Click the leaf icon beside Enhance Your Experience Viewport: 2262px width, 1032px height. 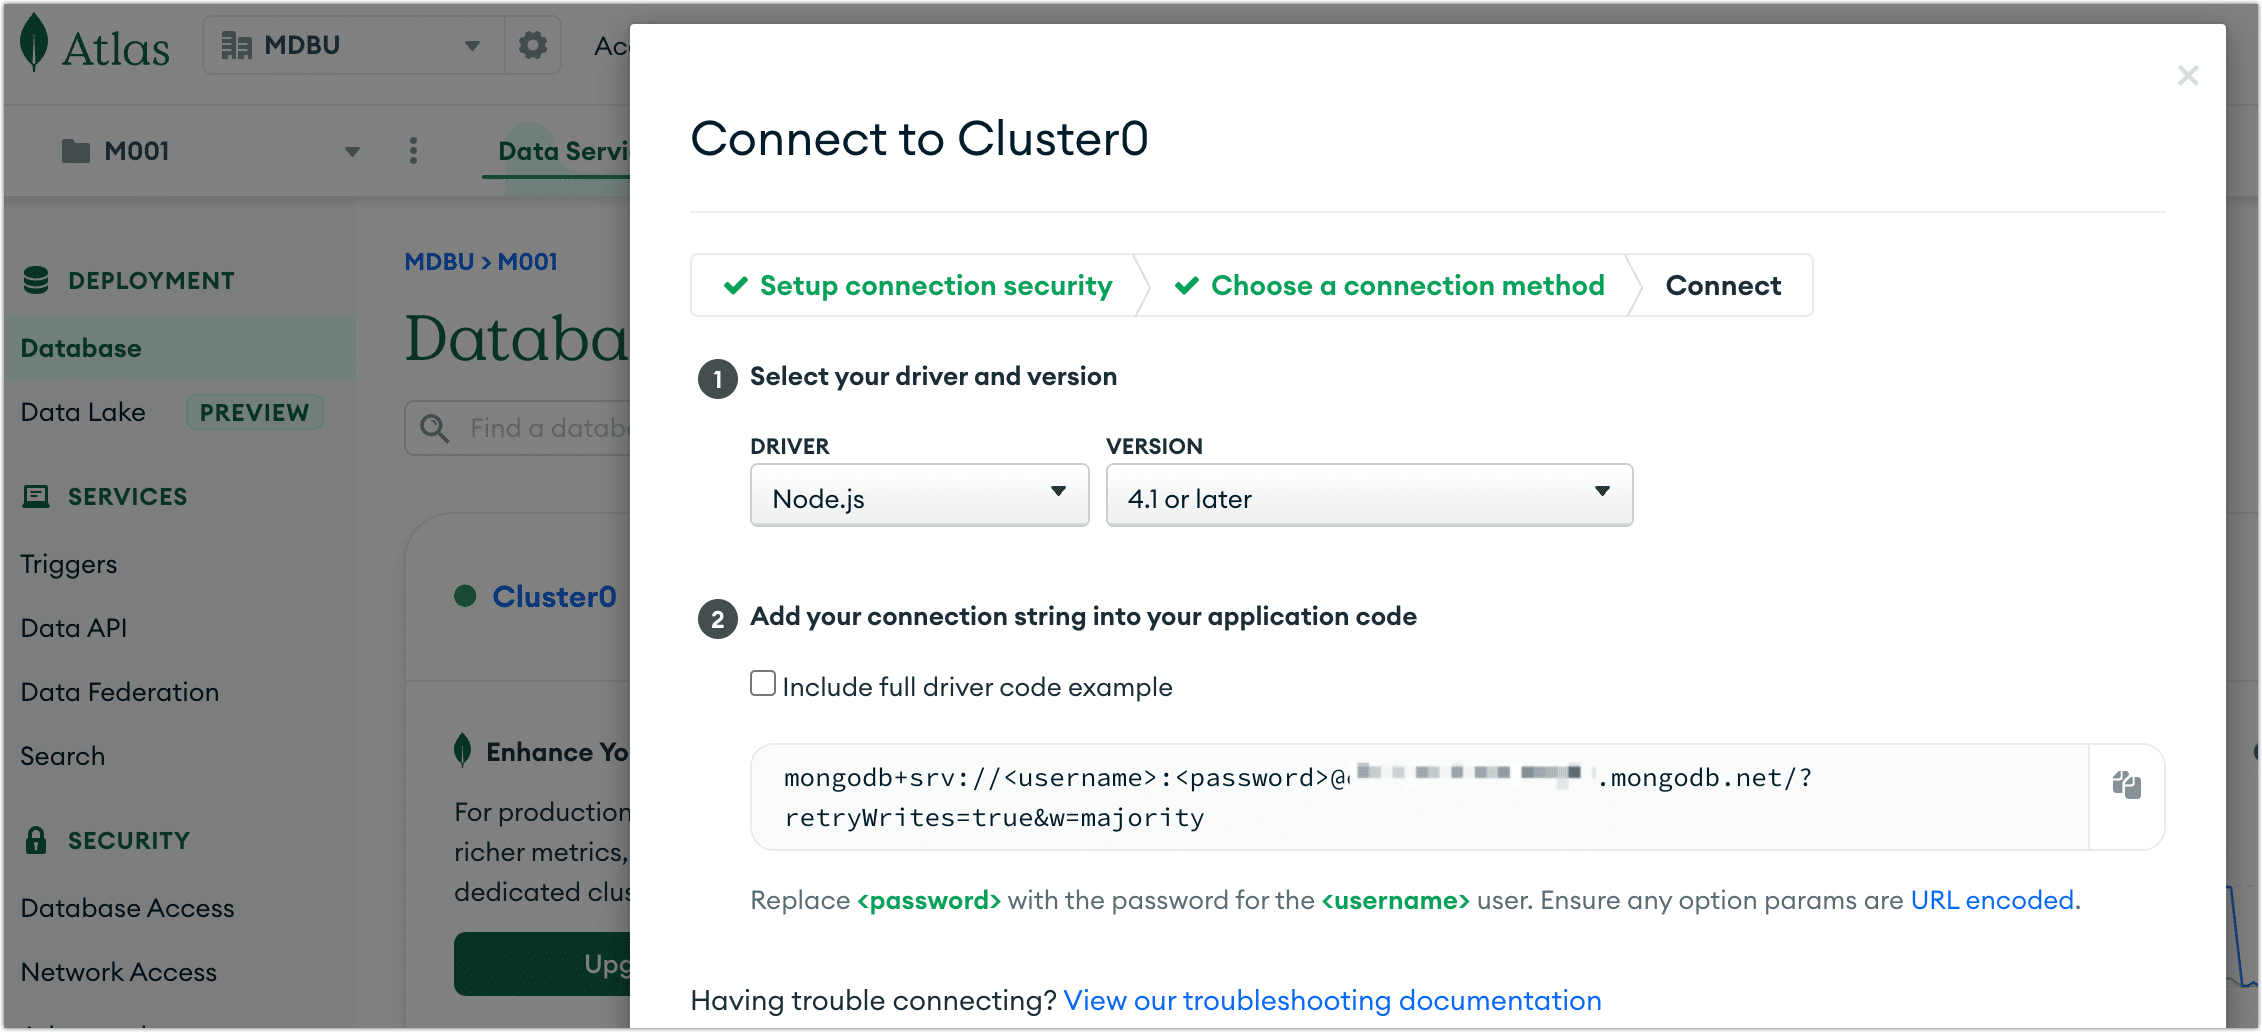[464, 749]
